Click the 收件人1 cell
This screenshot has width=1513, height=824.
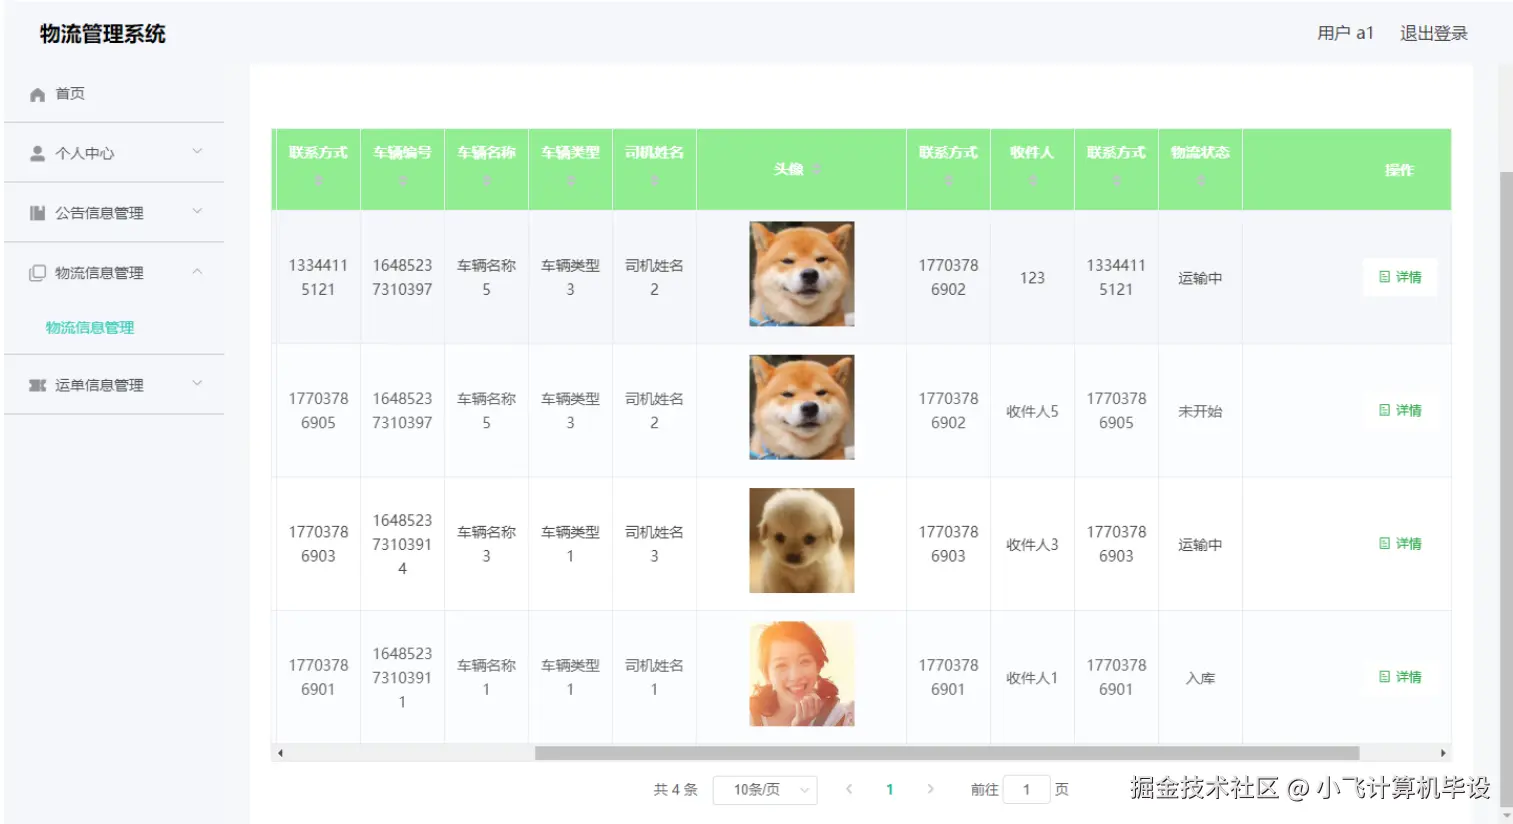[1032, 678]
